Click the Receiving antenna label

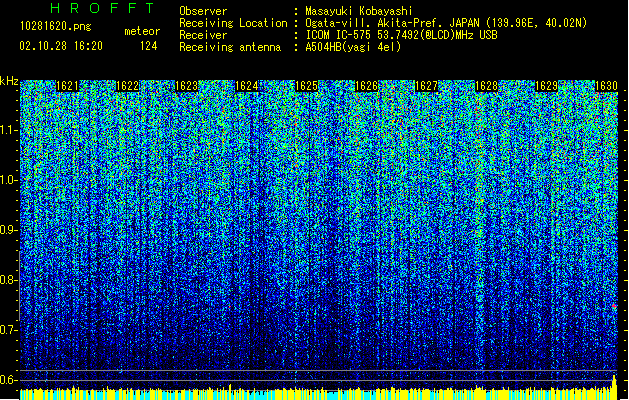click(x=230, y=47)
